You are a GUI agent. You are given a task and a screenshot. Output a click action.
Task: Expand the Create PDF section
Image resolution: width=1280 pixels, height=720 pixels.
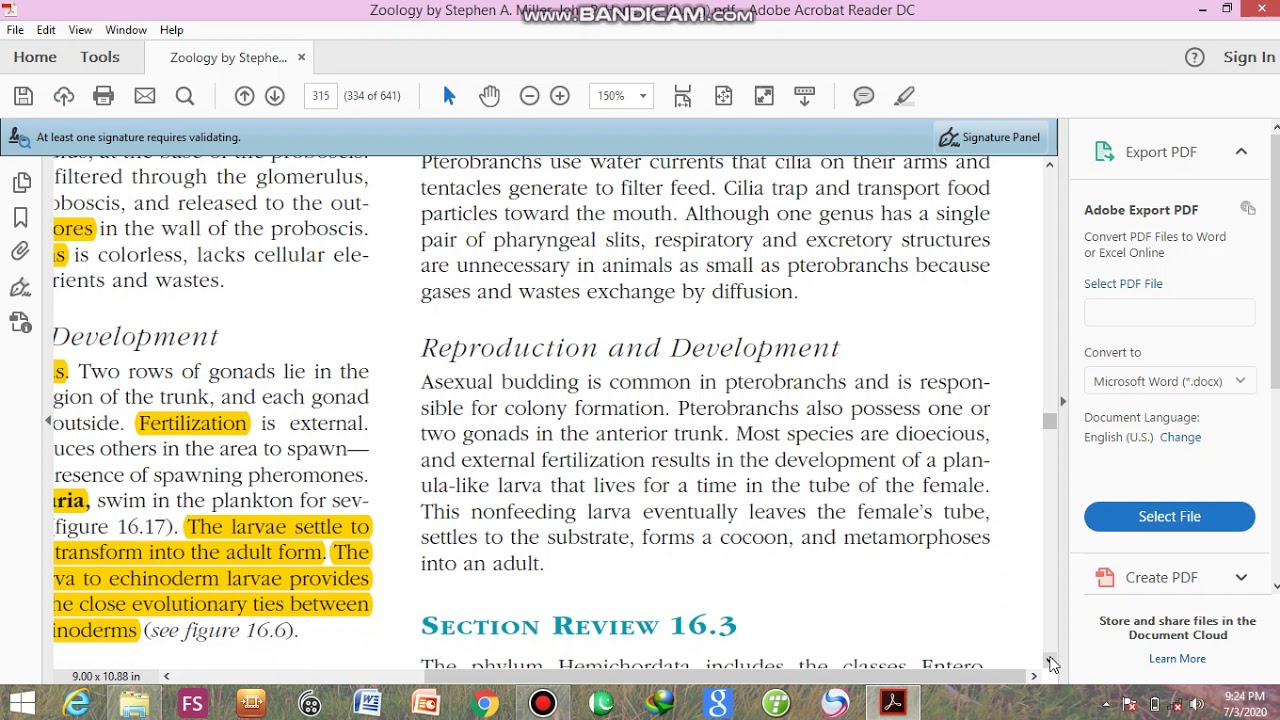point(1241,577)
